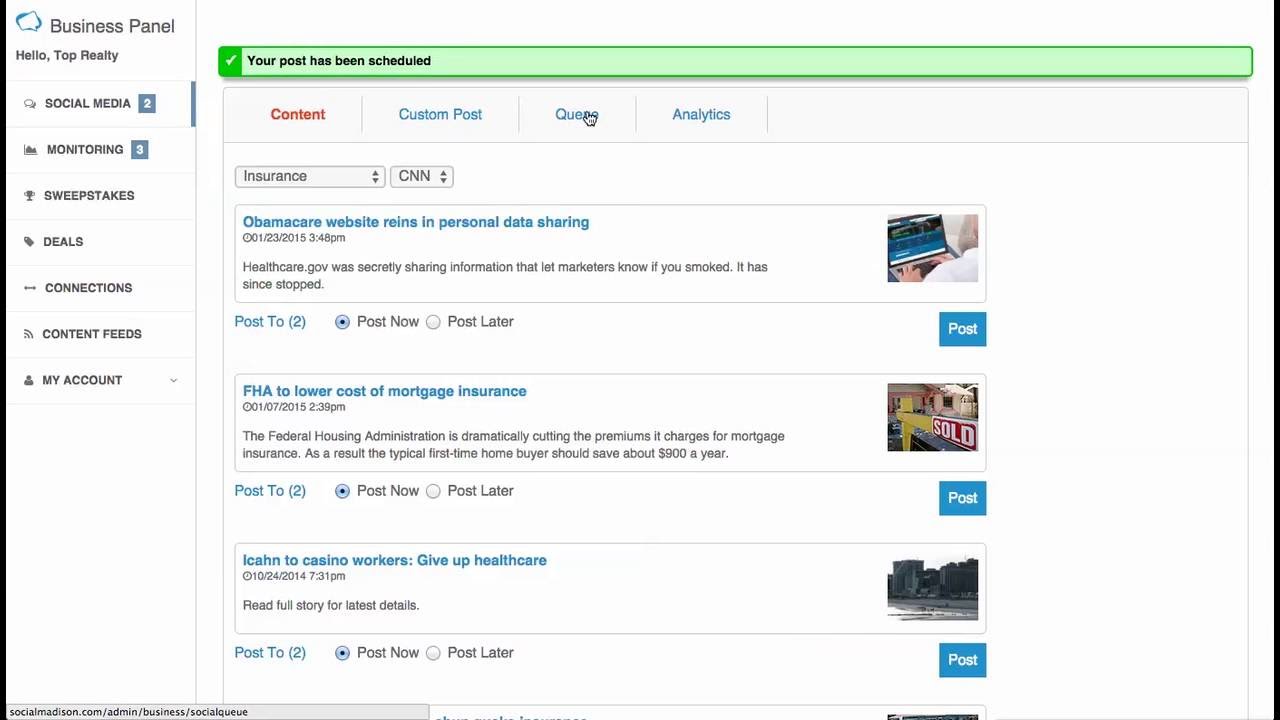Click the Connections arrows icon

(30, 288)
